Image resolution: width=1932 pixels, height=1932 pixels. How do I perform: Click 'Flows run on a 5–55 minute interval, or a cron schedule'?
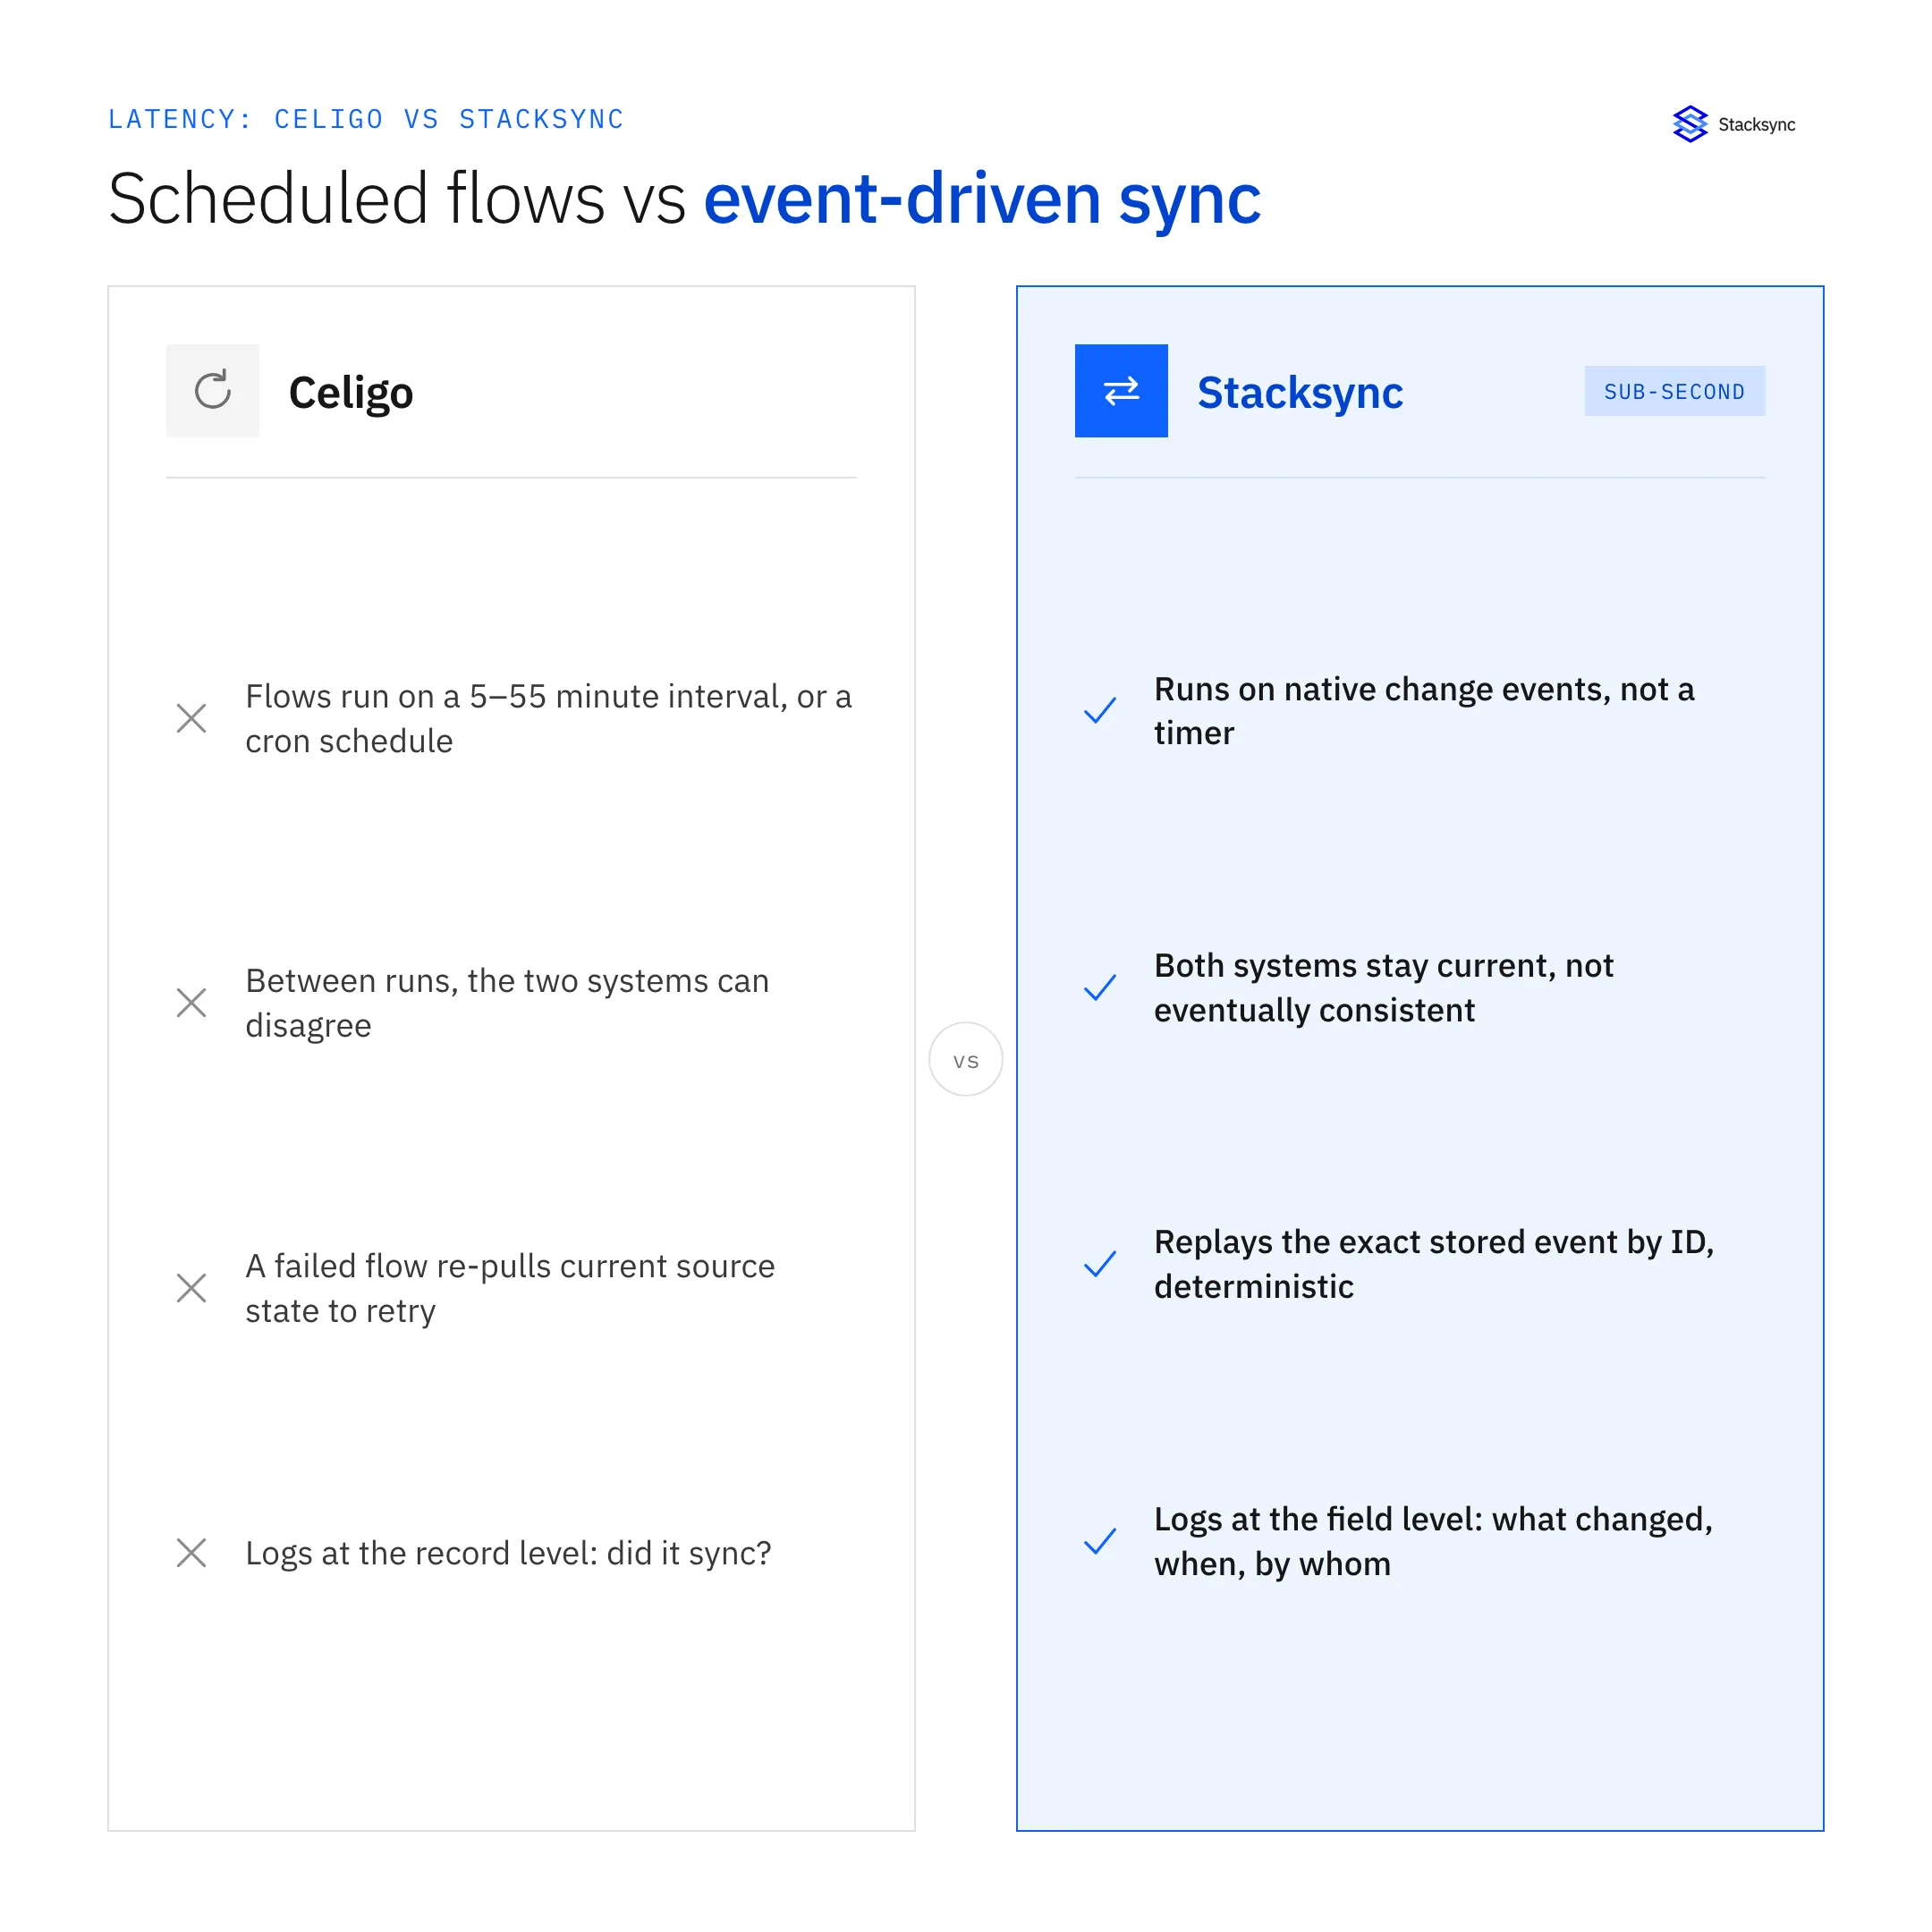tap(548, 718)
